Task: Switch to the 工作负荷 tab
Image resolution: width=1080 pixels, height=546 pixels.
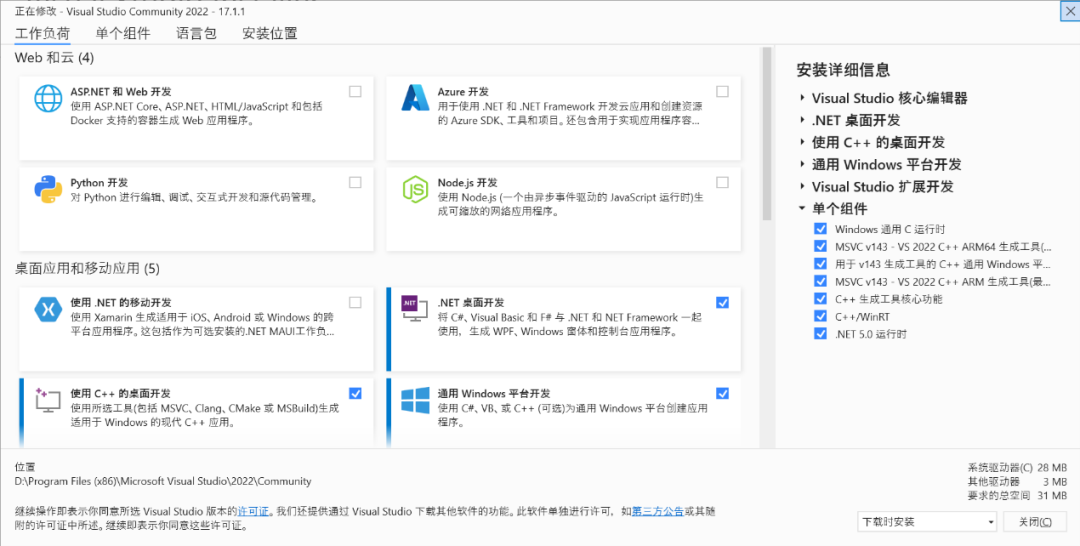Action: (x=43, y=33)
